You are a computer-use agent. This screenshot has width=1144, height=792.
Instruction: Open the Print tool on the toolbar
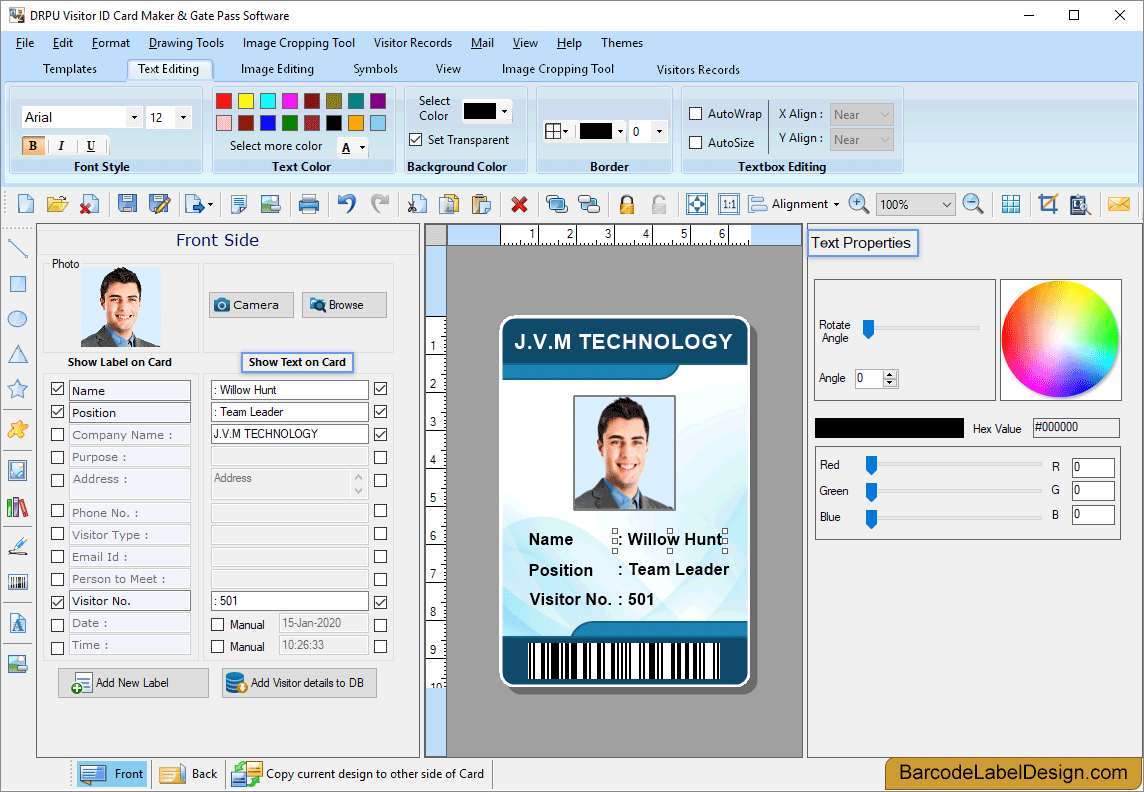[309, 204]
